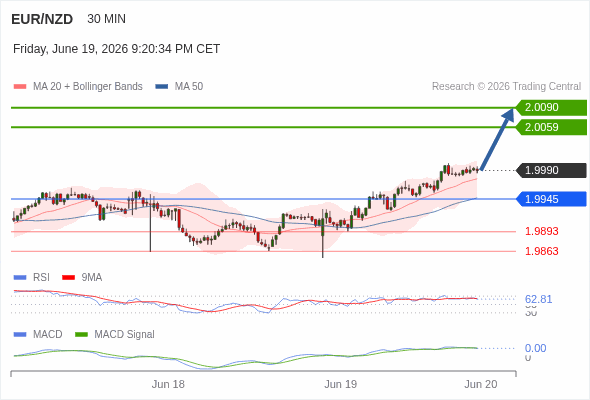Click the EUR/NZD chart title
The height and width of the screenshot is (400, 590).
[42, 19]
